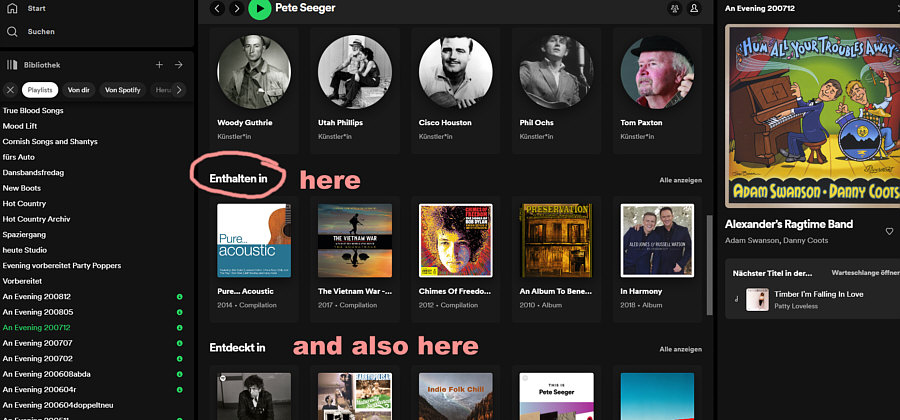Screen dimensions: 900x420
Task: Click the Bibliothek library icon
Action: (12, 65)
